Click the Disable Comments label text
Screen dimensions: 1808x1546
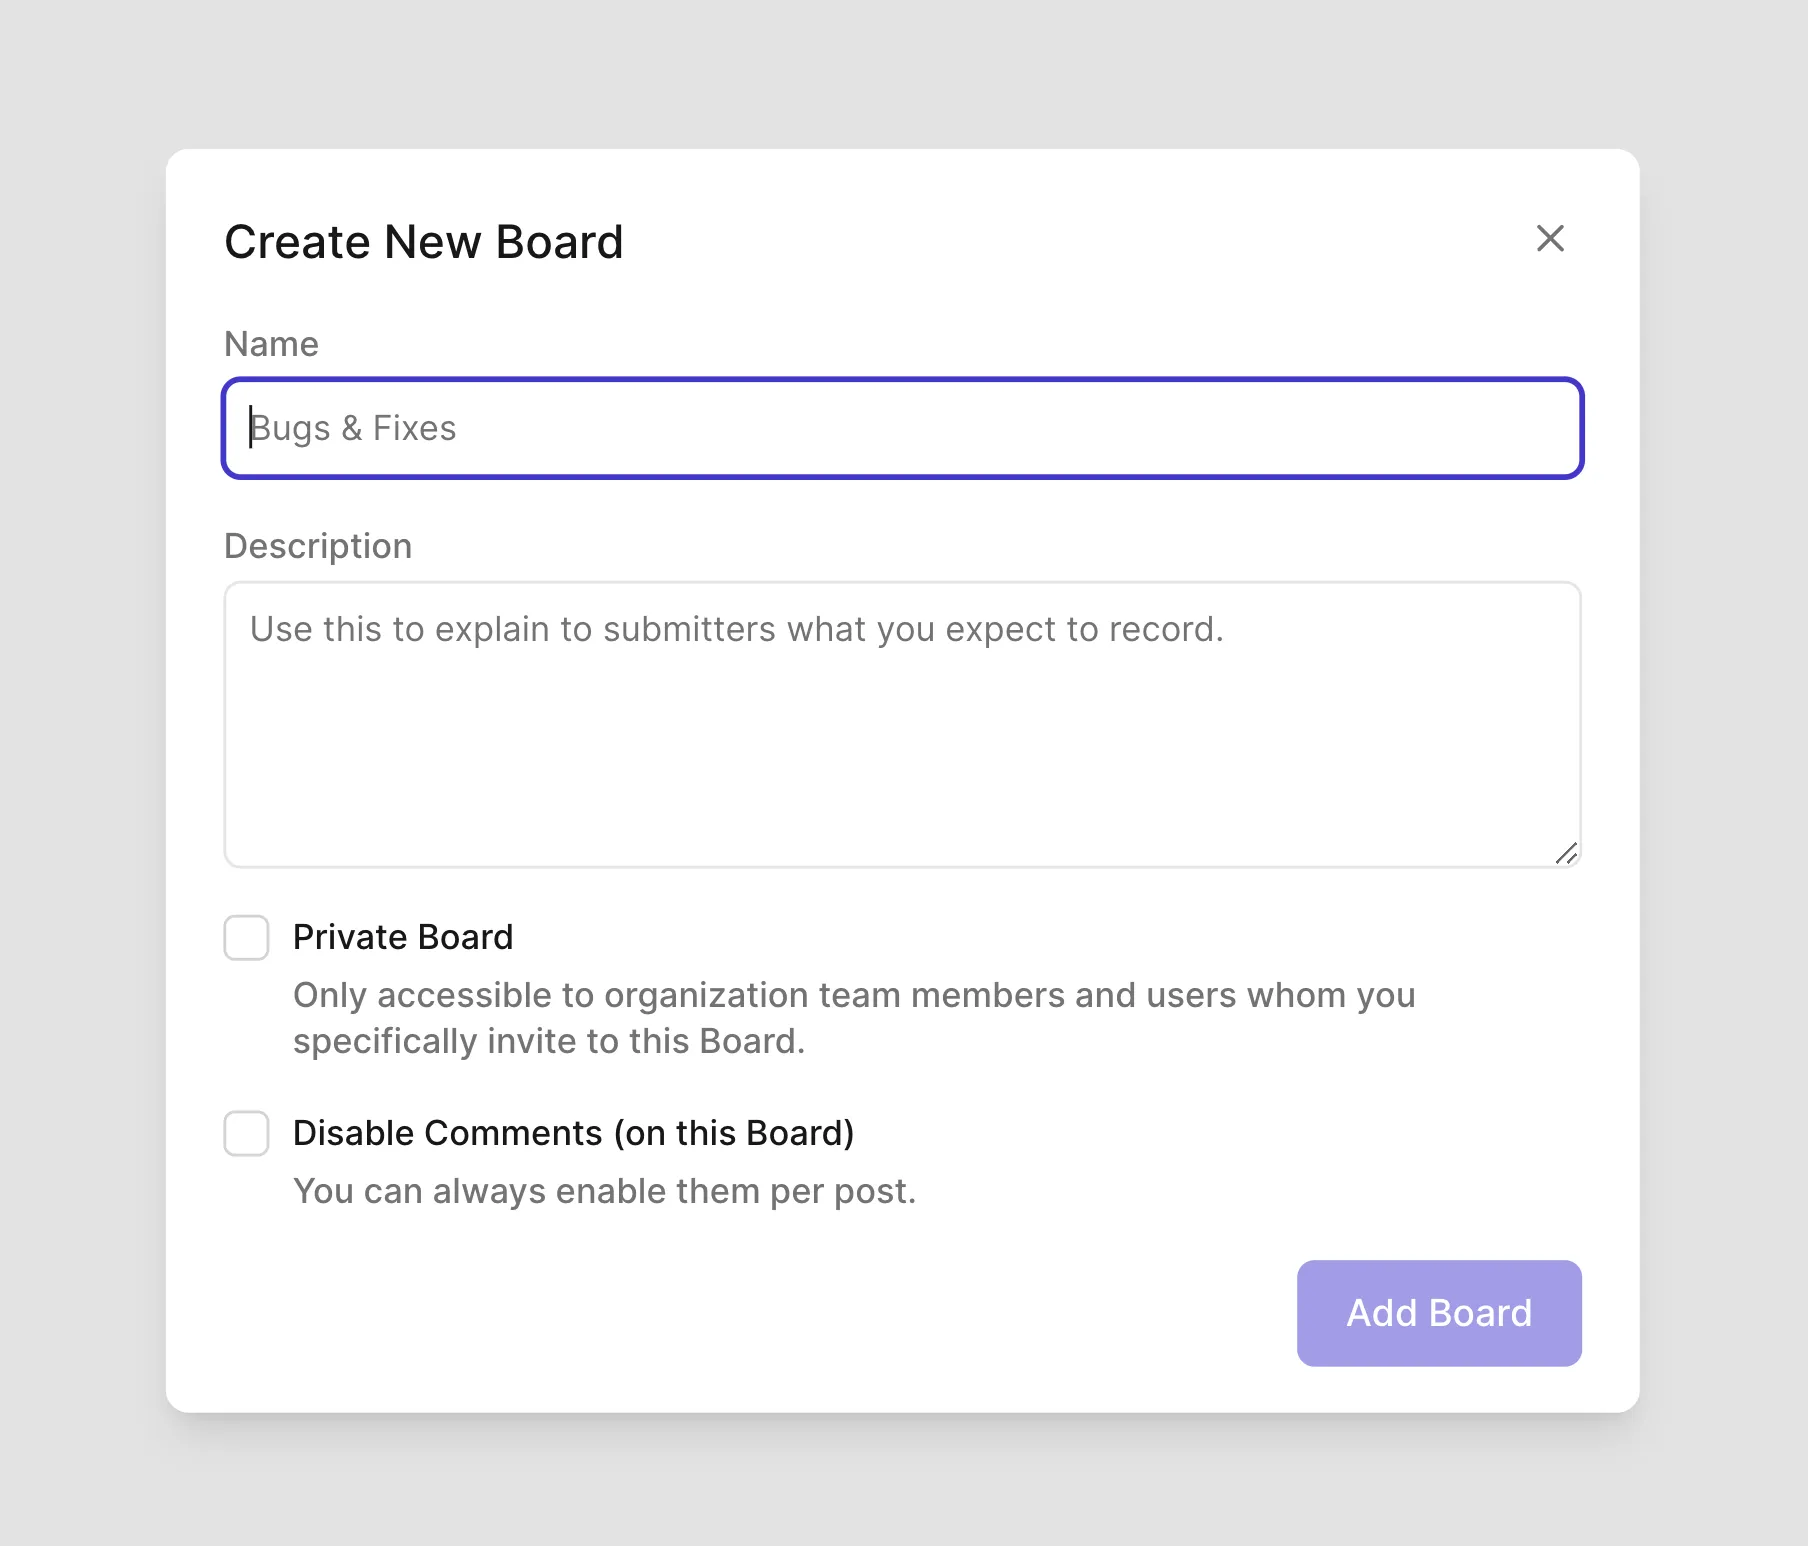[574, 1132]
